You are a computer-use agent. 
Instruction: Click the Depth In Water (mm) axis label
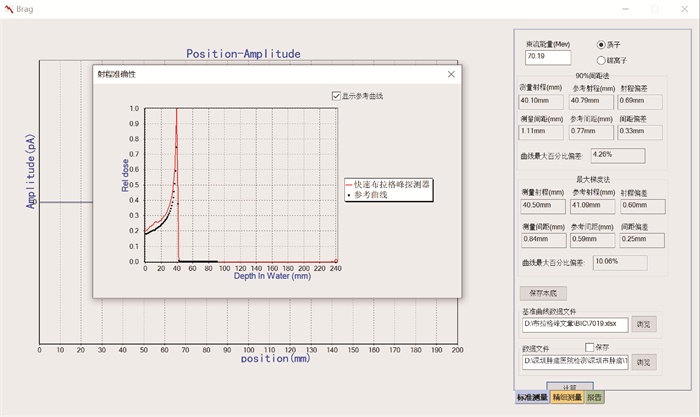click(x=272, y=276)
